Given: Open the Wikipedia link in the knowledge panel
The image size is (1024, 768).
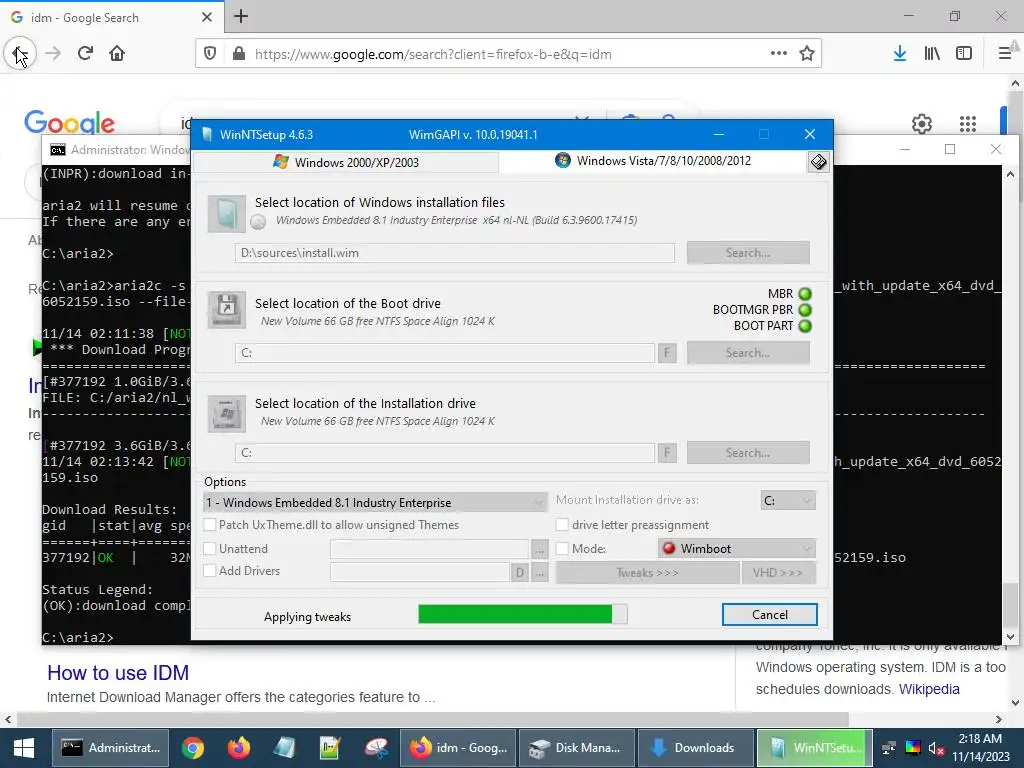Looking at the screenshot, I should (x=929, y=689).
